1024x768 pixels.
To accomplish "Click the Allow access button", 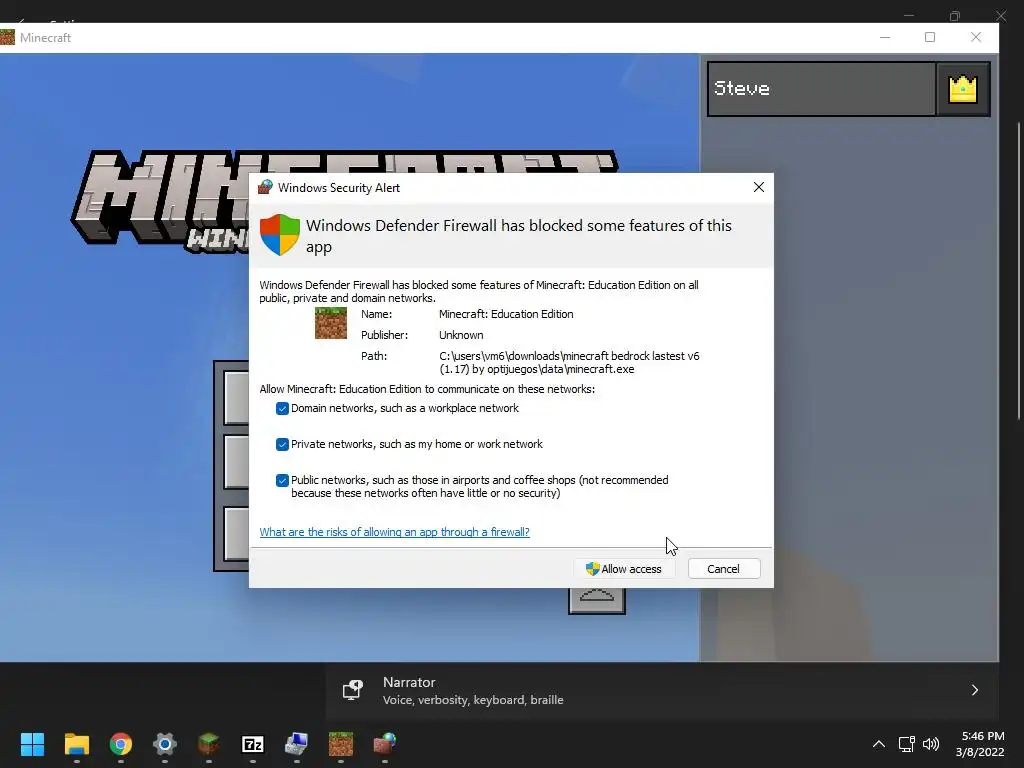I will tap(625, 569).
